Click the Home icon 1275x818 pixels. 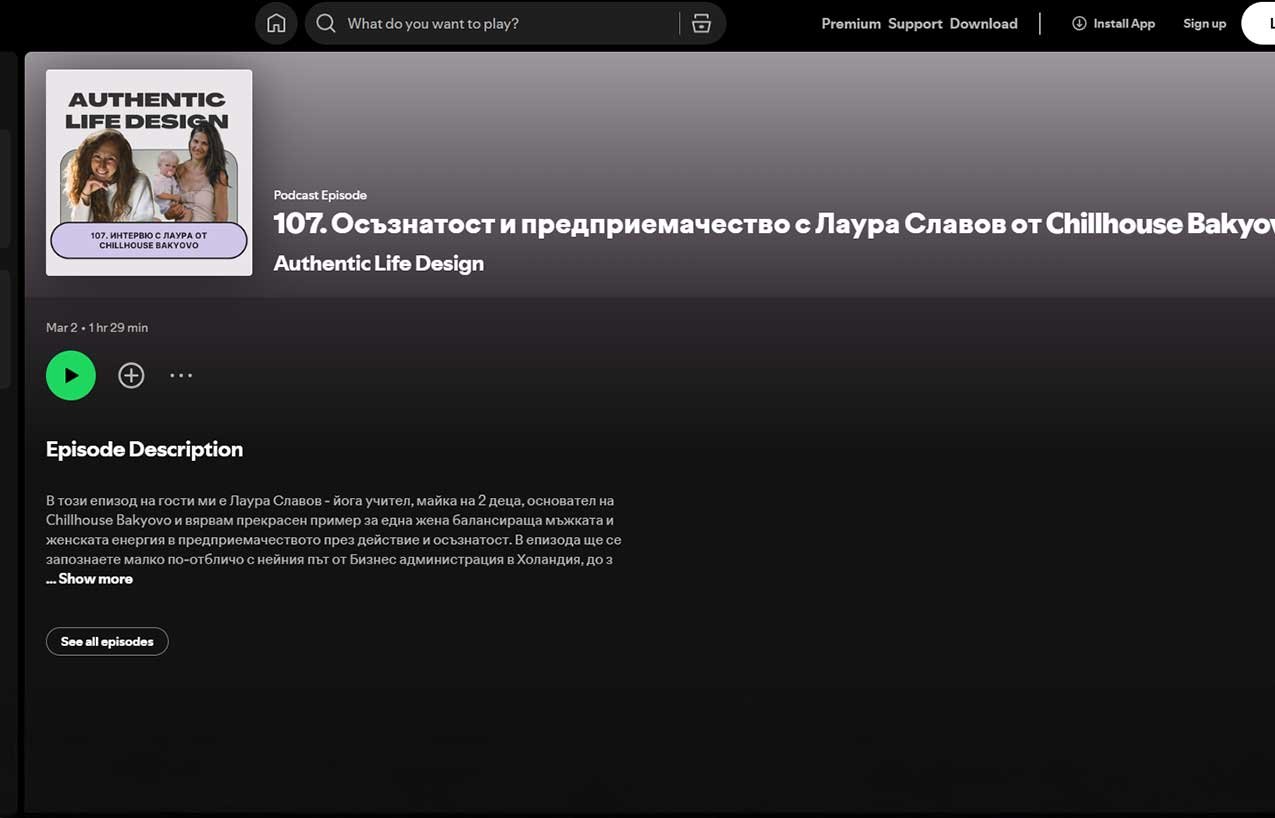pyautogui.click(x=276, y=22)
